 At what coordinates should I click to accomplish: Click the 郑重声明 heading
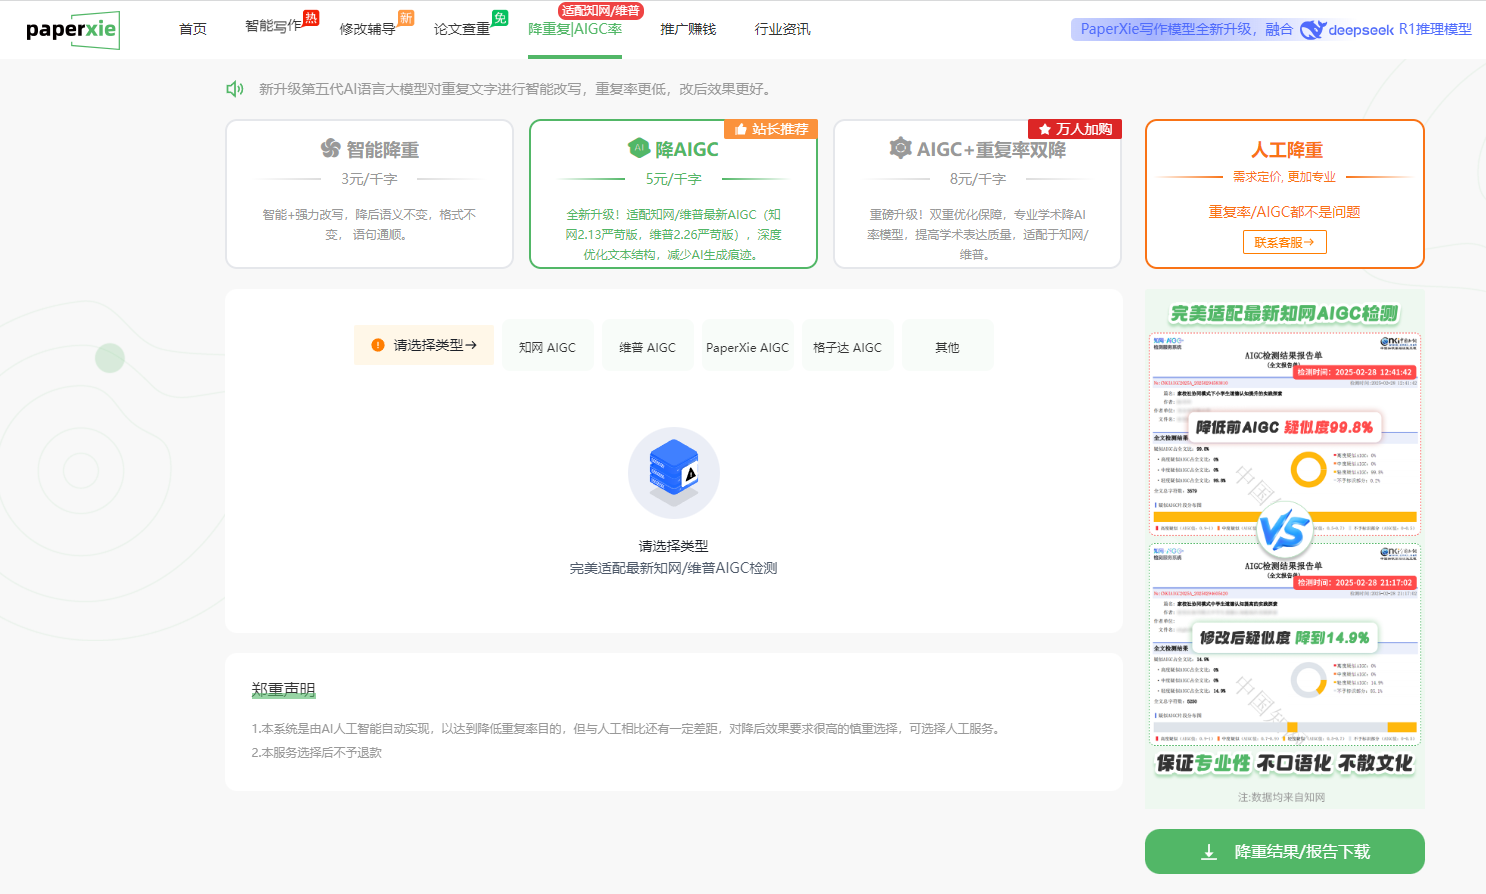(x=283, y=689)
